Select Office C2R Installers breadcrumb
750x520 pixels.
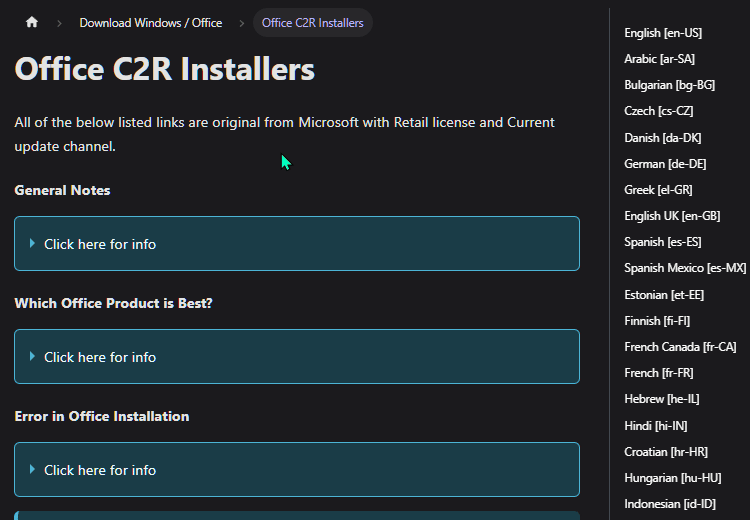point(312,23)
